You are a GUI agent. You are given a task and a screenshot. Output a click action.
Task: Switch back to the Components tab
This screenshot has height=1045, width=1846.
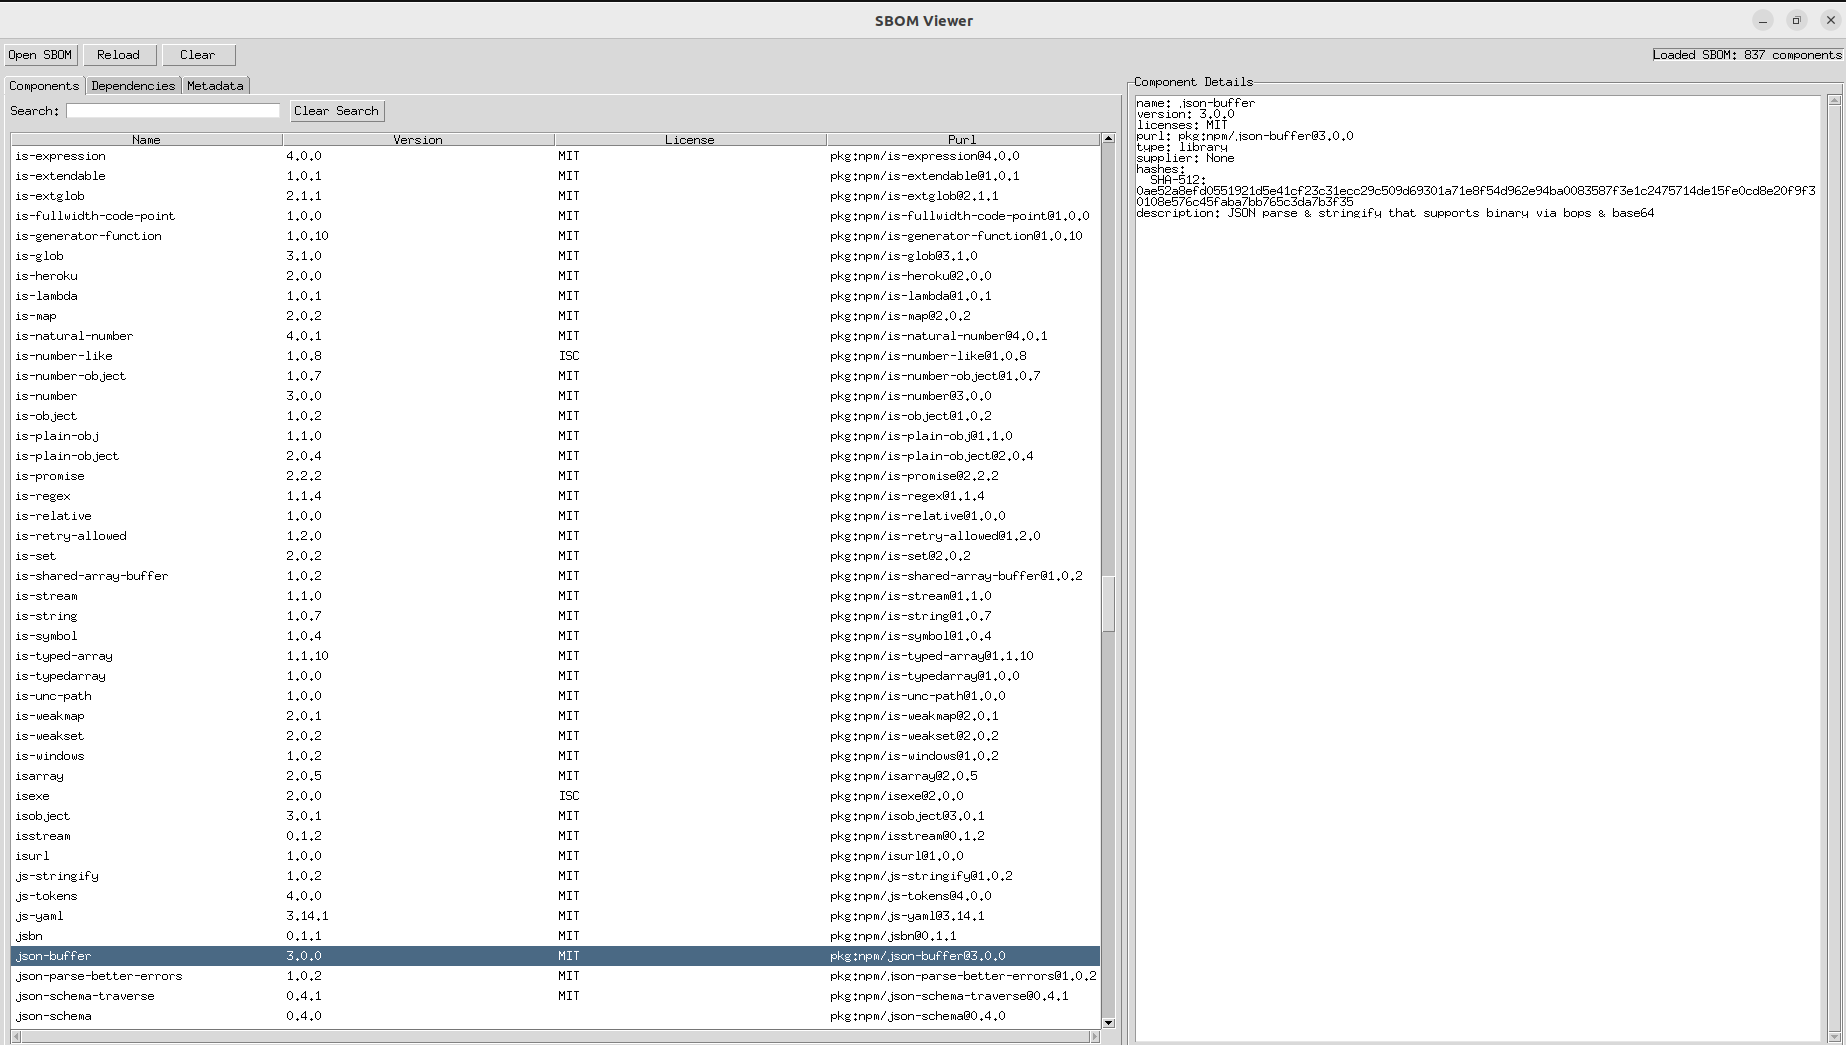coord(44,86)
